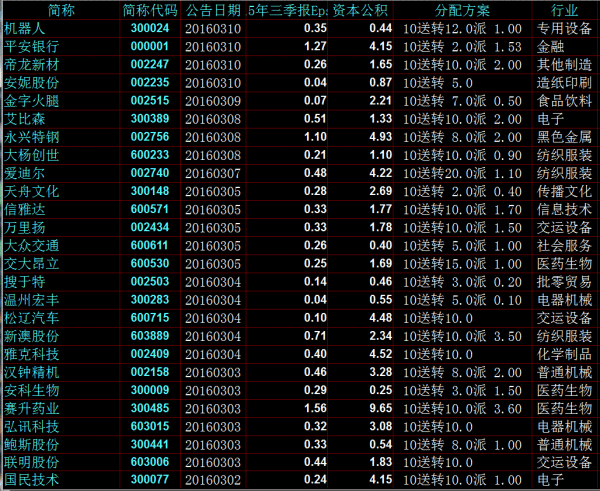The width and height of the screenshot is (600, 491).
Task: Click the 分配方案 column header
Action: point(462,10)
